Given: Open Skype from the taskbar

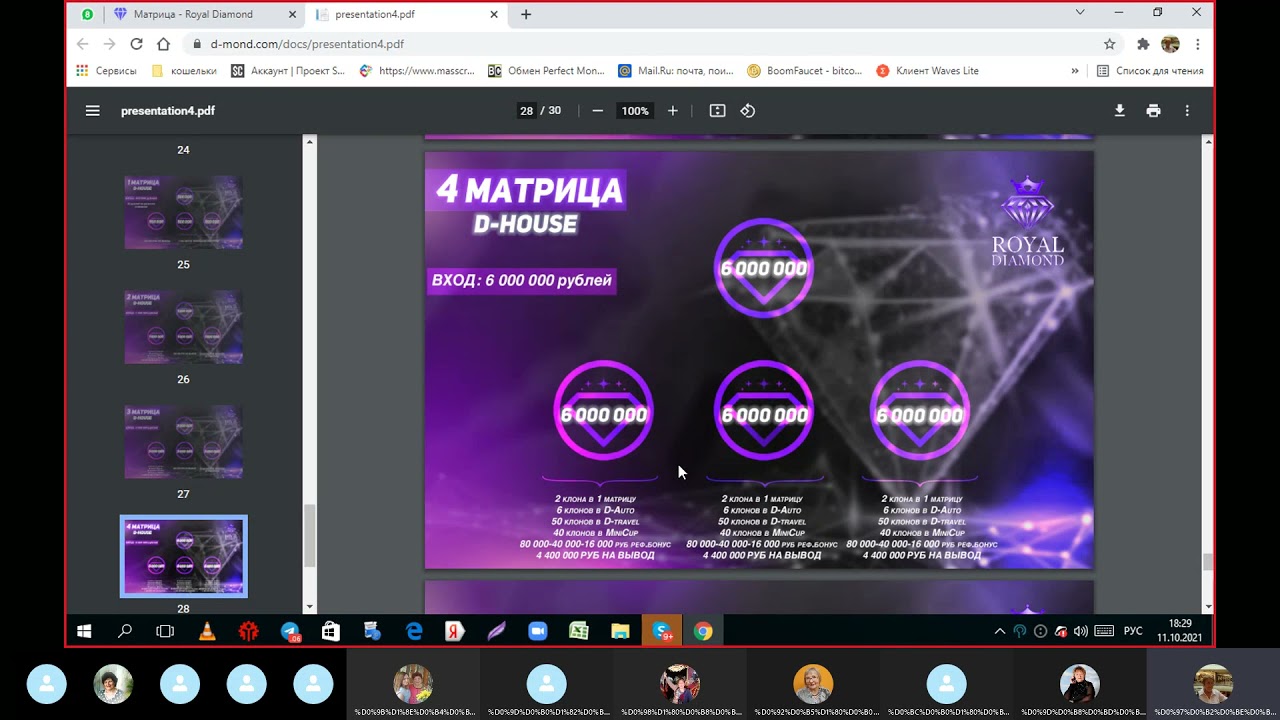Looking at the screenshot, I should click(x=662, y=631).
